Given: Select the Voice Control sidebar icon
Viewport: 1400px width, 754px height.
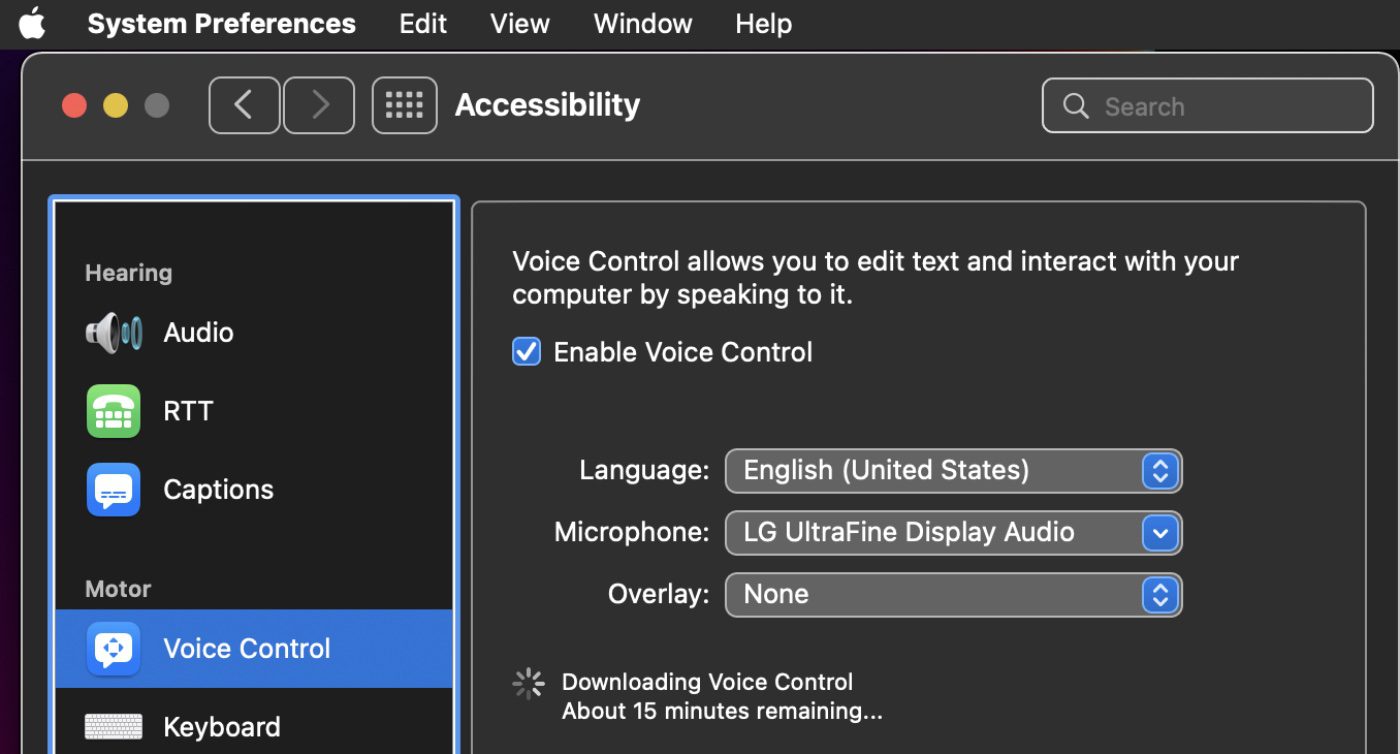Looking at the screenshot, I should pos(113,649).
